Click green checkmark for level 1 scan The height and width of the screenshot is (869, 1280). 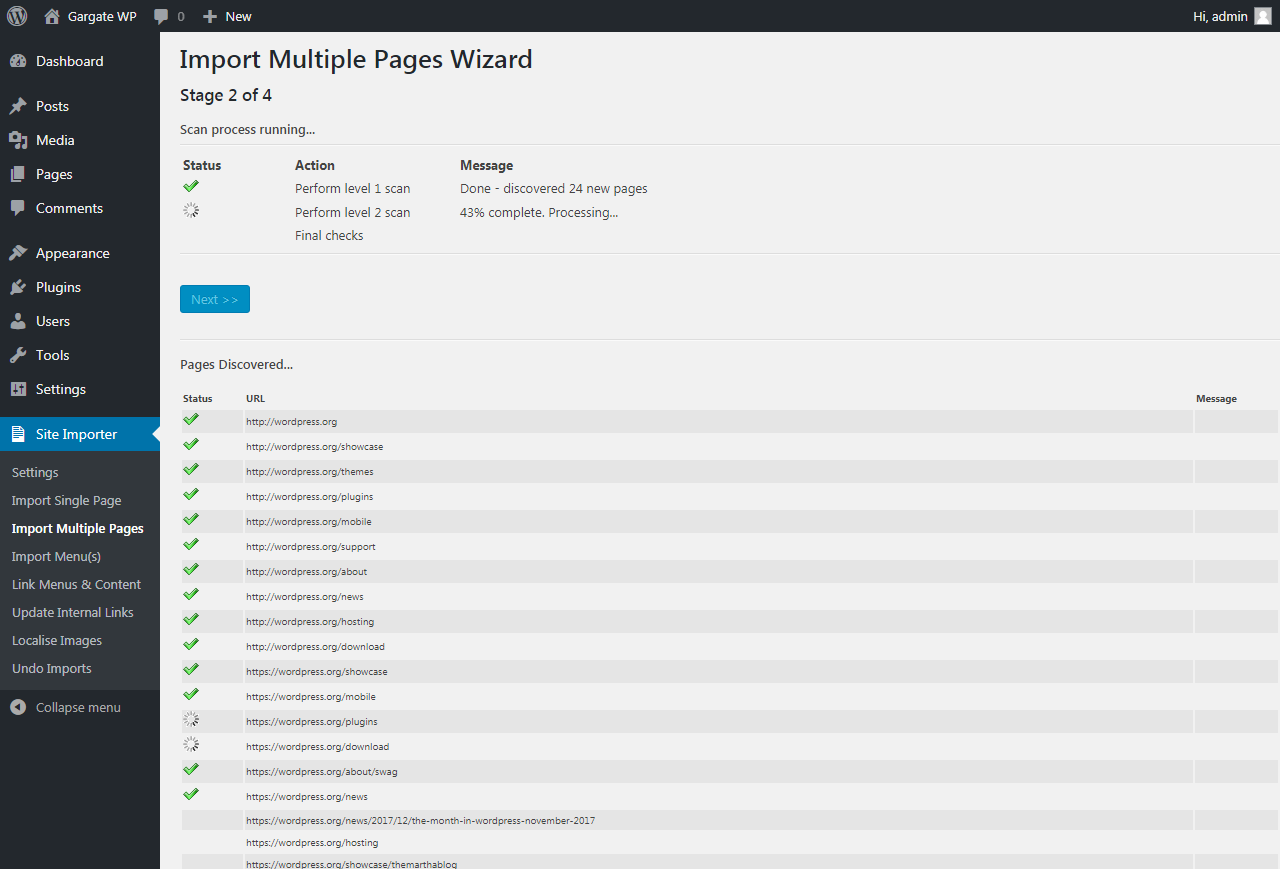point(191,186)
